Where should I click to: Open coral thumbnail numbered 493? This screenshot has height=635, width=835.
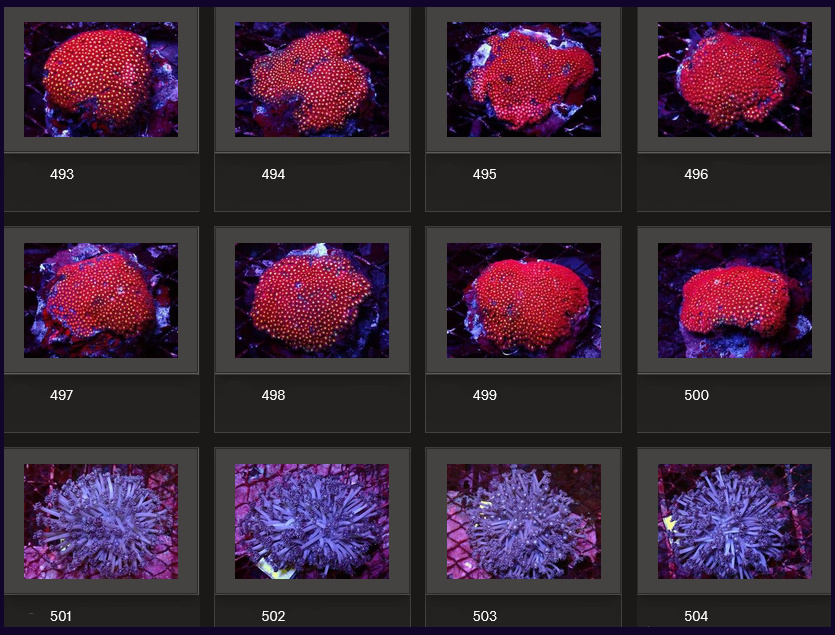[x=101, y=79]
